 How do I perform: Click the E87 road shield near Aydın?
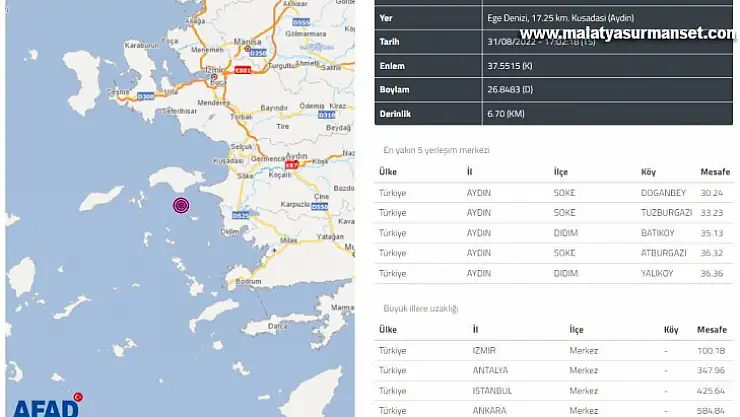click(292, 163)
